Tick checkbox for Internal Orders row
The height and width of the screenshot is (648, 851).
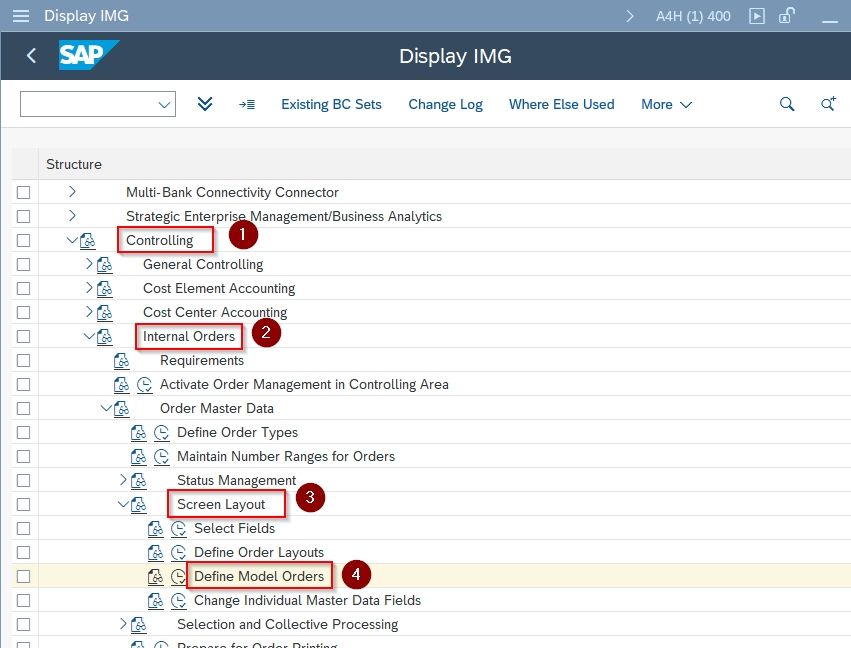(23, 336)
